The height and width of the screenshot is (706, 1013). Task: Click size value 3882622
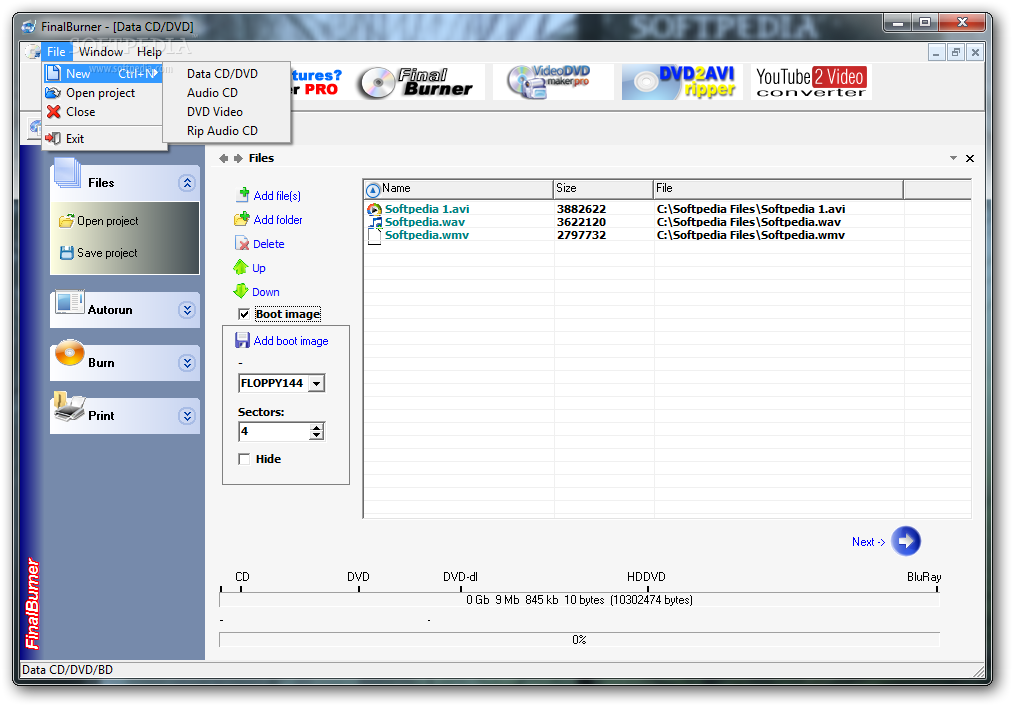581,209
